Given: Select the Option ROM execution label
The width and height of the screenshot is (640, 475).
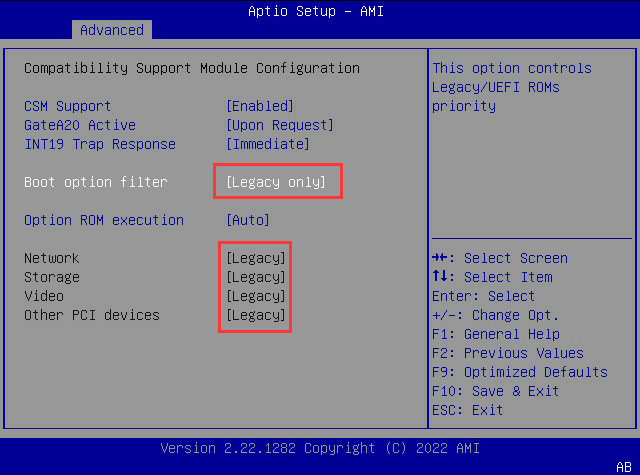Looking at the screenshot, I should coord(103,220).
